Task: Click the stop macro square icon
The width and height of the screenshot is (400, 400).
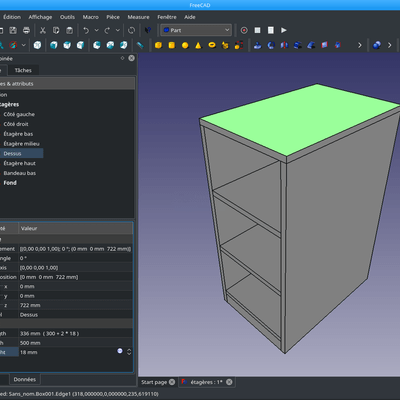Action: point(257,30)
